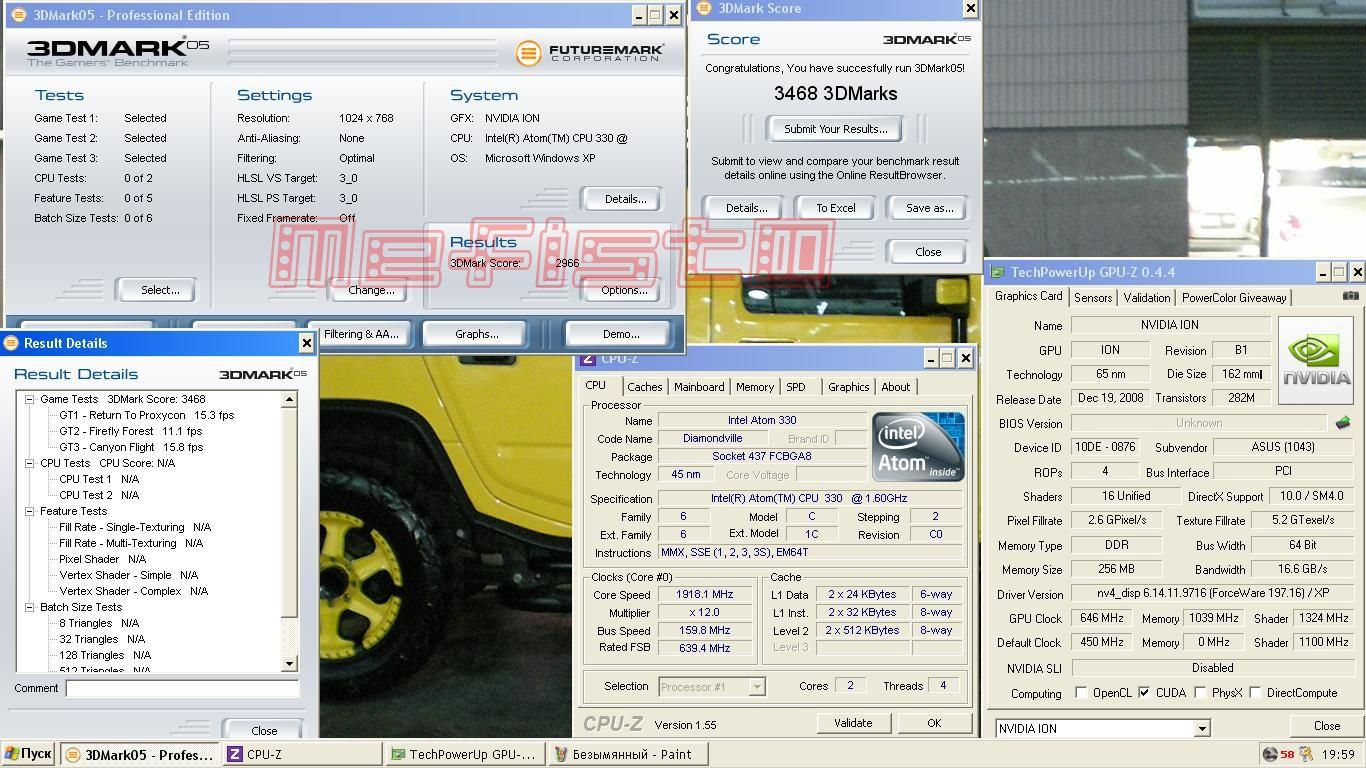This screenshot has height=768, width=1366.
Task: Open the About tab in CPU-Z
Action: (x=896, y=387)
